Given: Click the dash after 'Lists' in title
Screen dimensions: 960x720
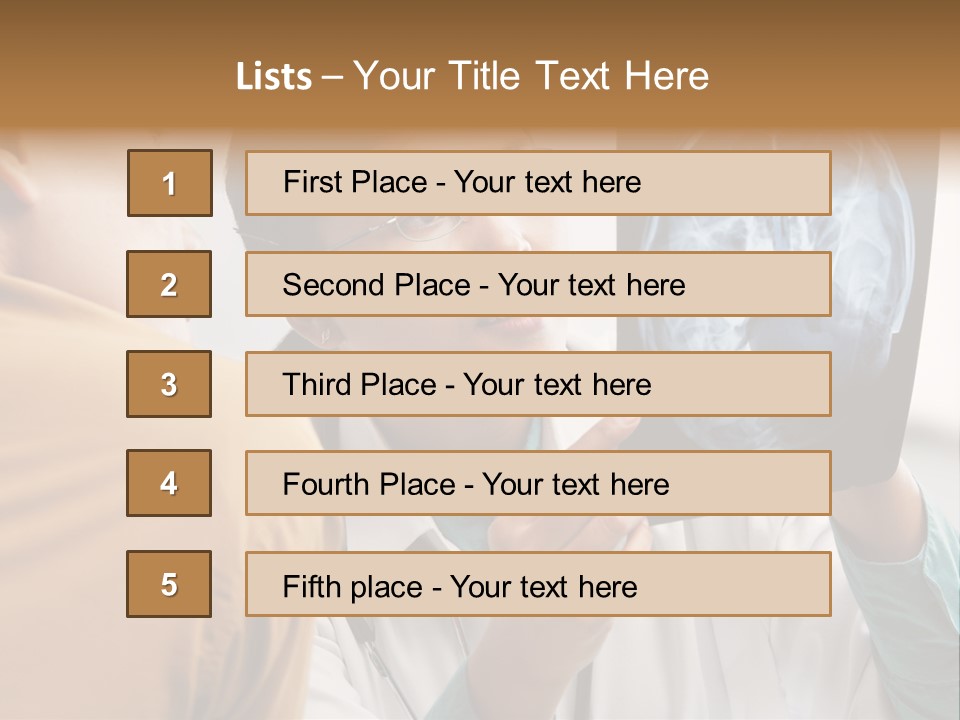Looking at the screenshot, I should 332,76.
